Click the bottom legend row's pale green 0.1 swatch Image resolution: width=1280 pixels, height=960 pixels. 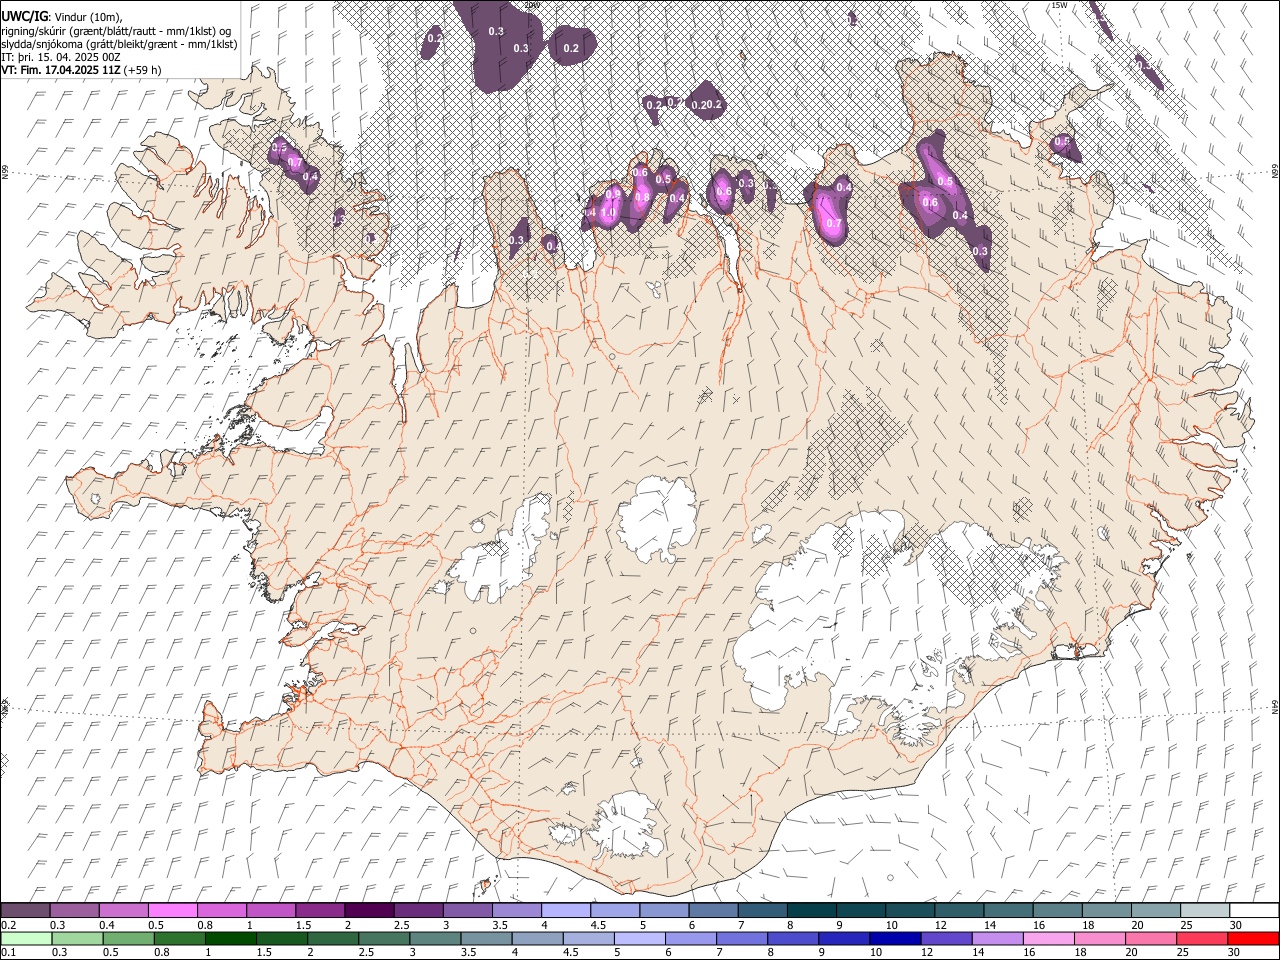click(x=26, y=938)
